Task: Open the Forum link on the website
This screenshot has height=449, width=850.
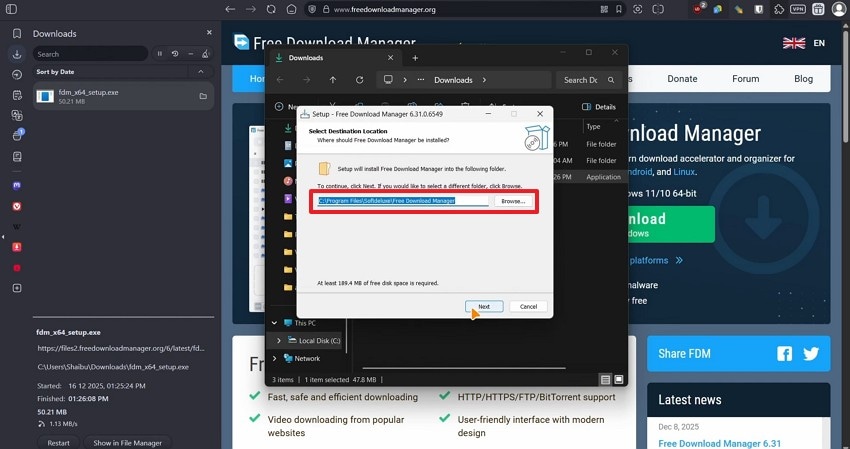Action: pos(745,79)
